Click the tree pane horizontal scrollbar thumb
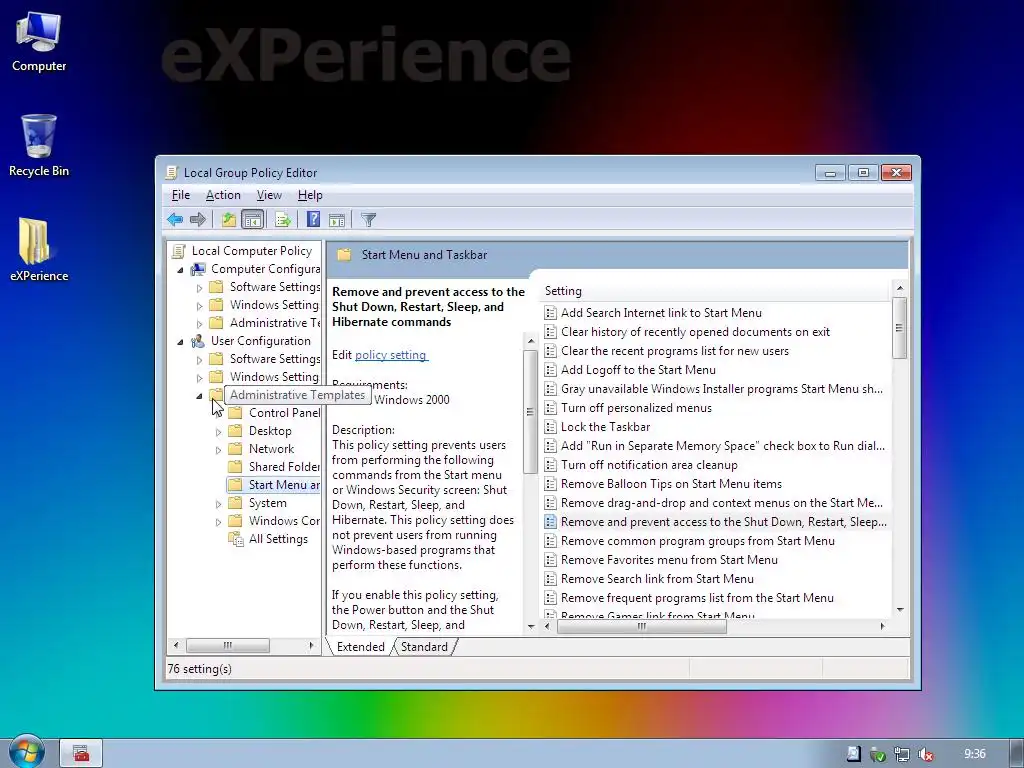1024x768 pixels. (x=227, y=646)
